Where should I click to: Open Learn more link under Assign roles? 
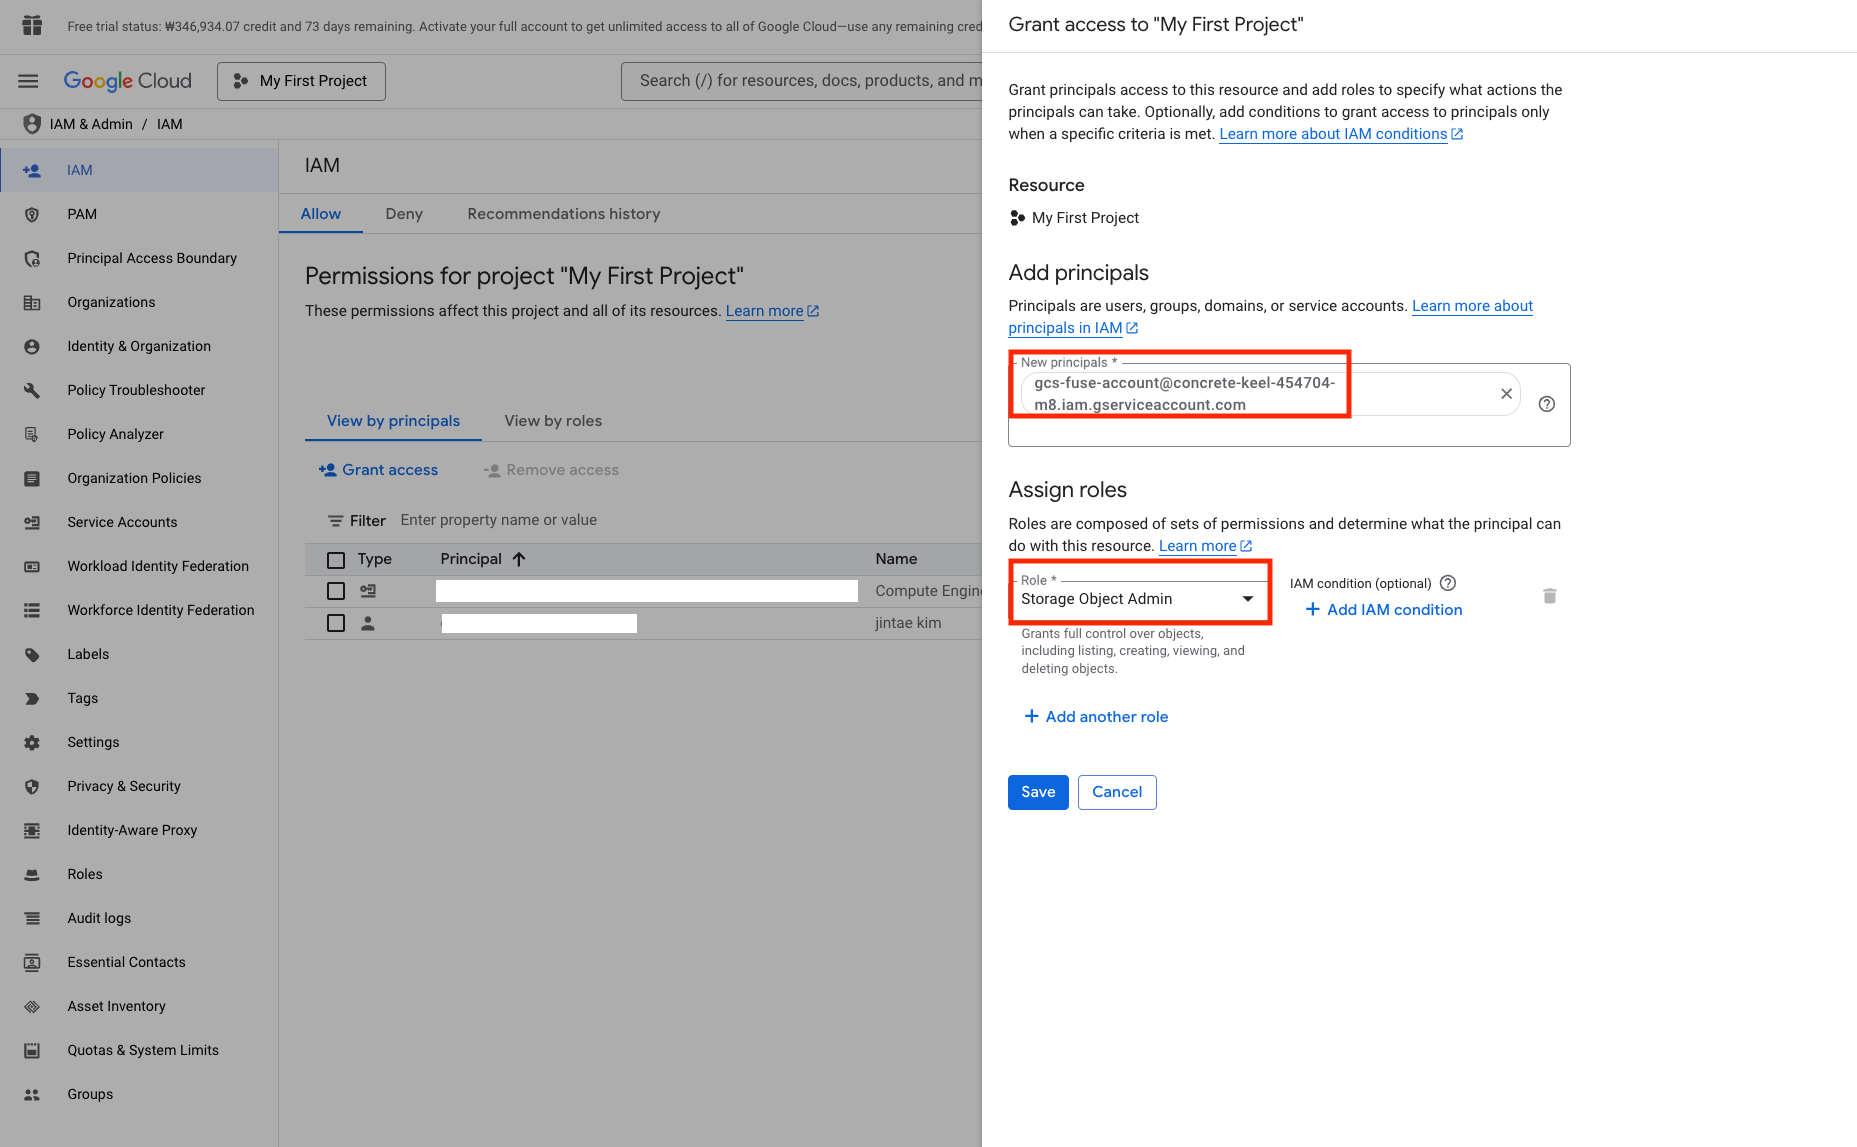(1205, 546)
